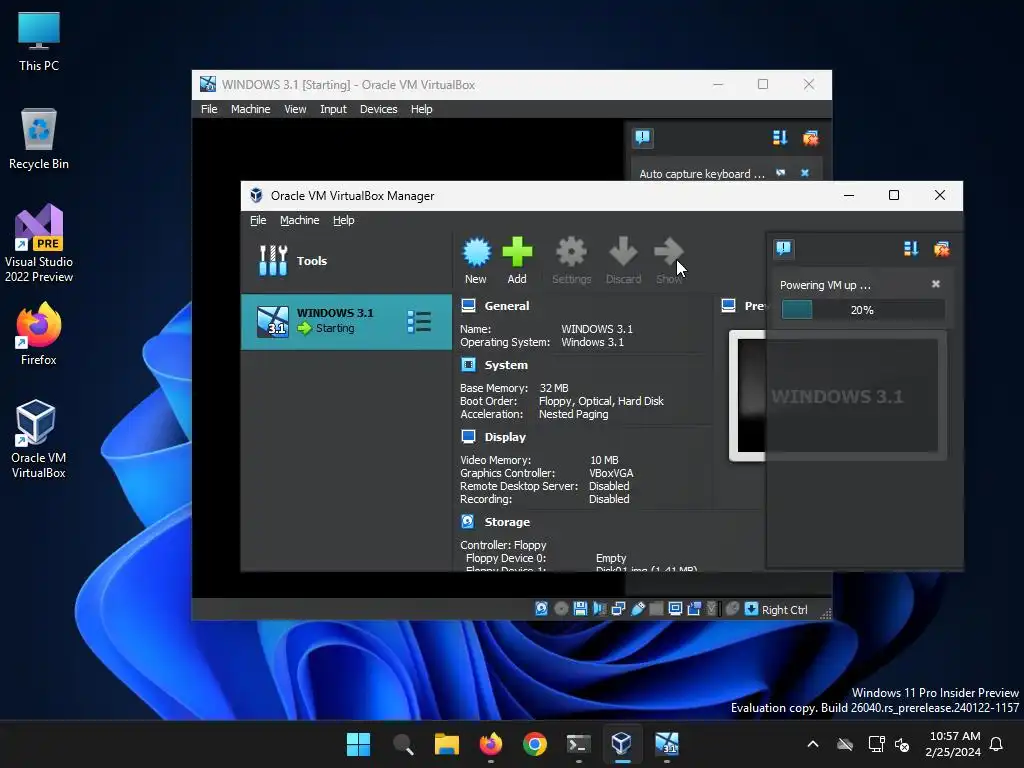
Task: Open This PC desktop icon
Action: (x=39, y=42)
